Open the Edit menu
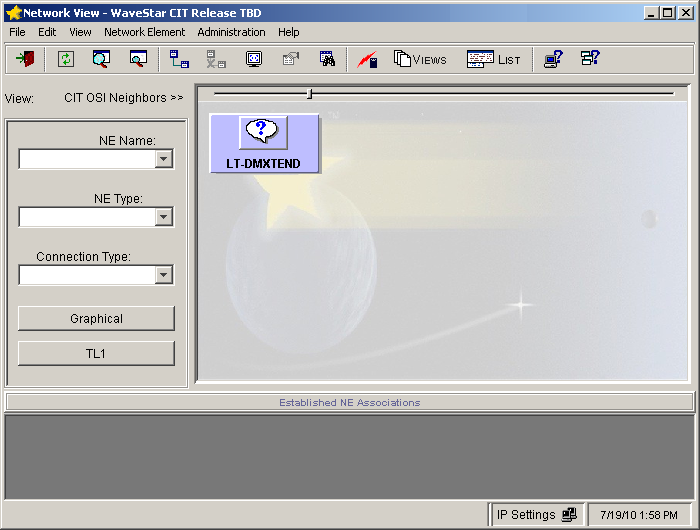 [x=47, y=32]
